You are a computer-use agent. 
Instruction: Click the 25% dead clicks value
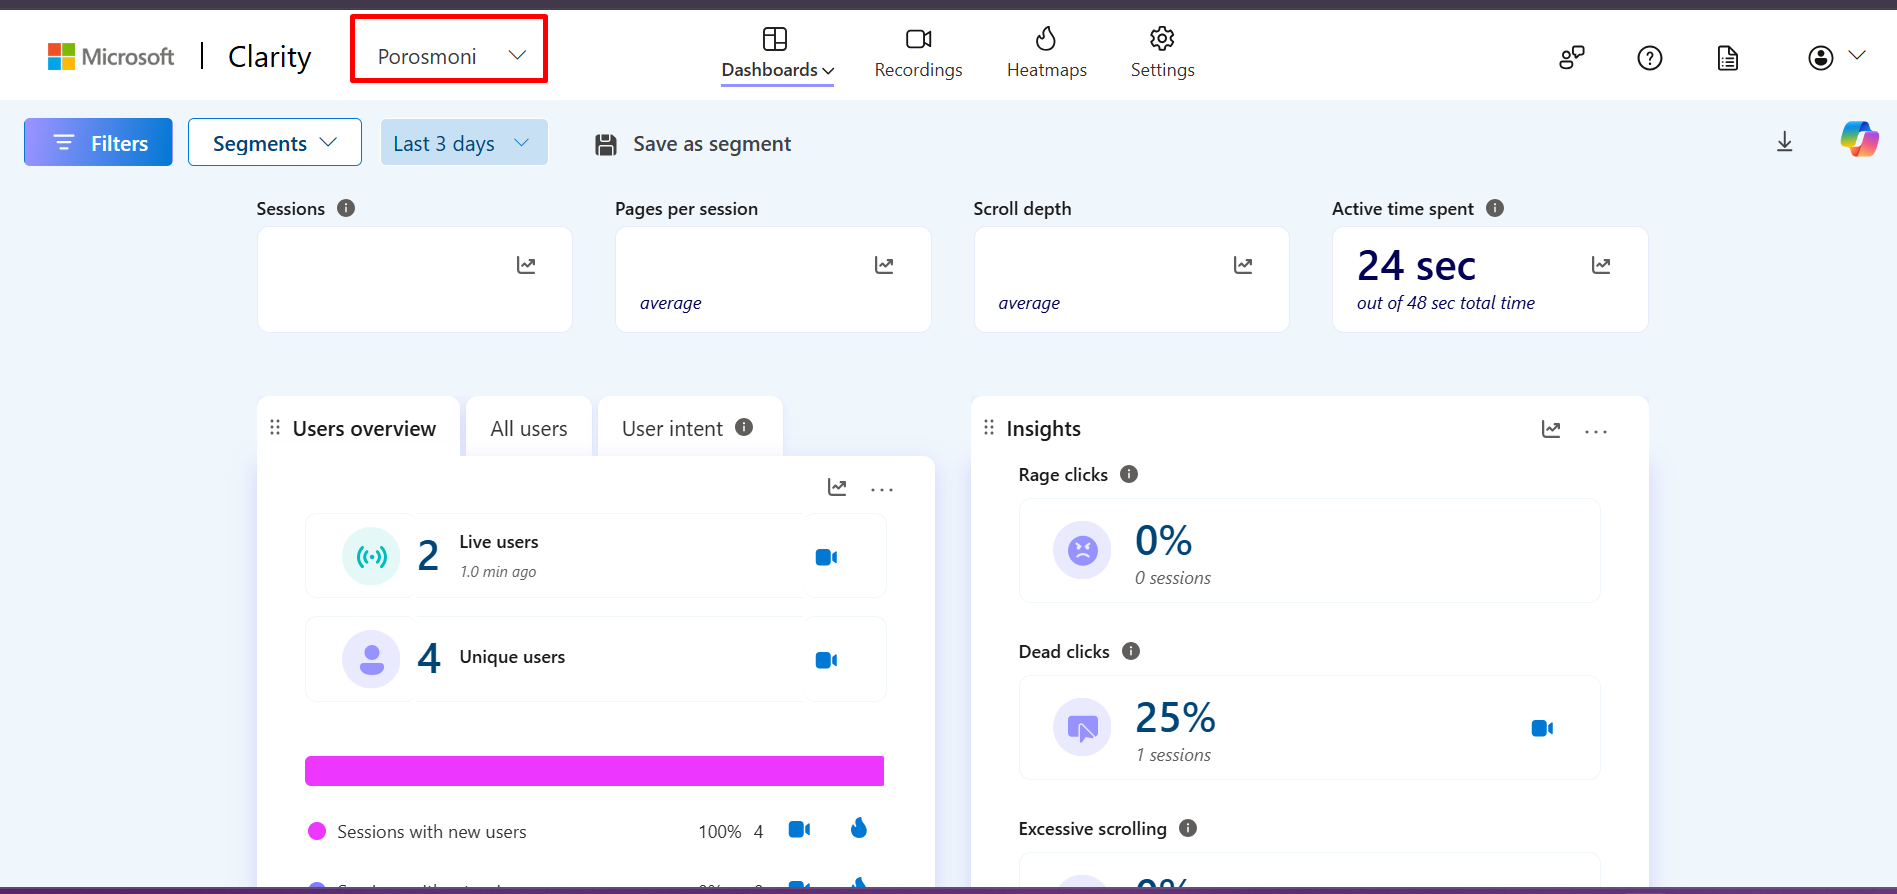(x=1175, y=717)
